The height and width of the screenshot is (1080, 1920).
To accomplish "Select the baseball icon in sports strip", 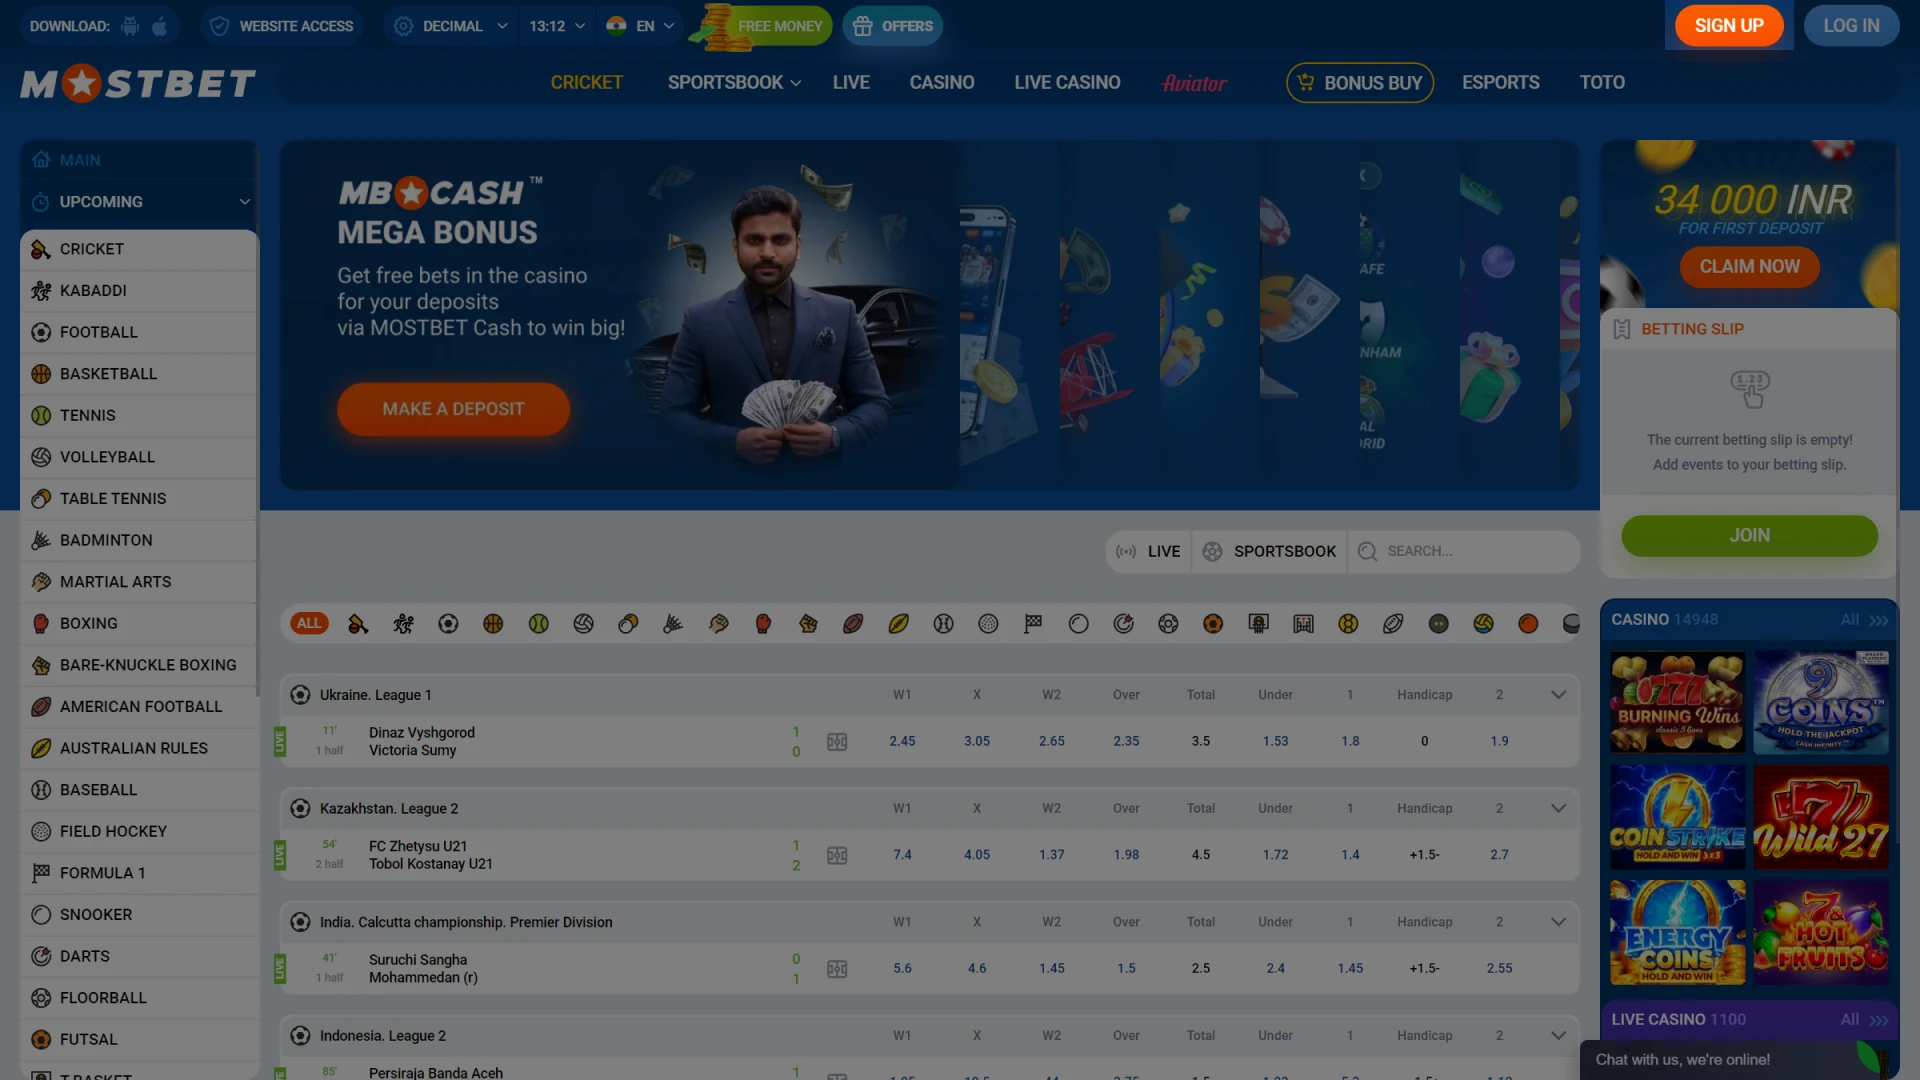I will (943, 624).
